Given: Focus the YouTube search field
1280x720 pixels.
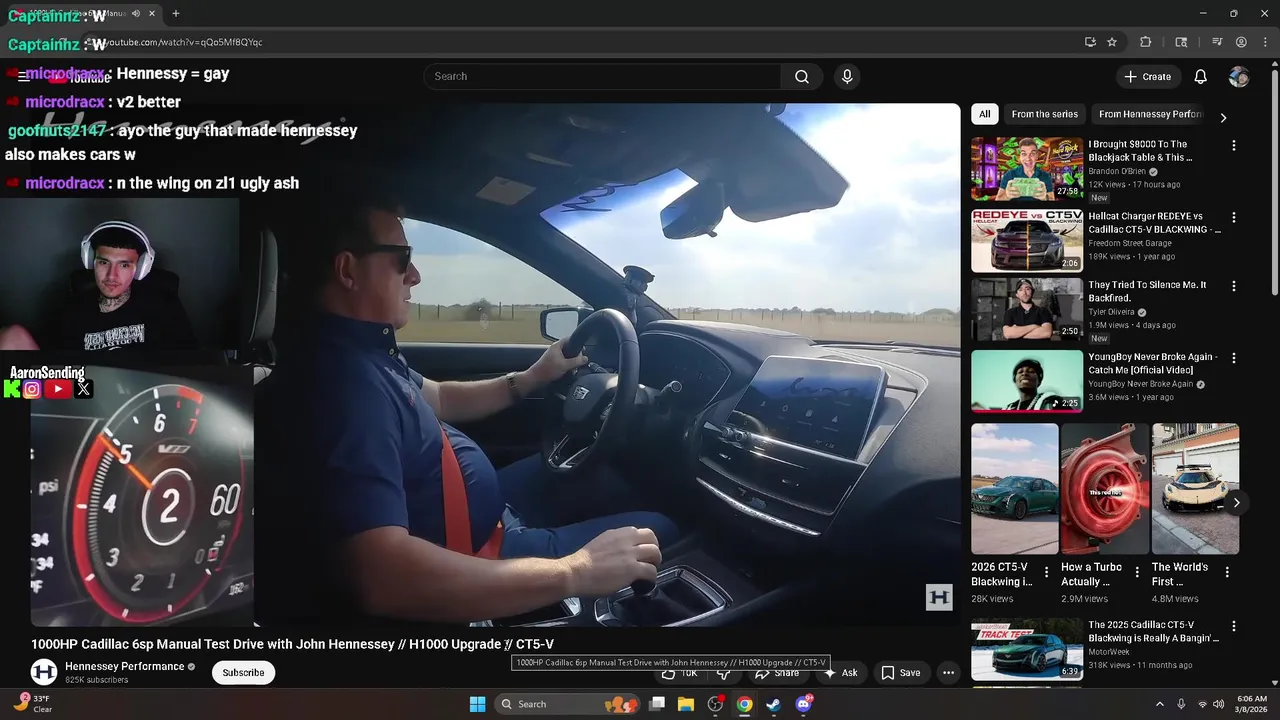Looking at the screenshot, I should tap(602, 77).
